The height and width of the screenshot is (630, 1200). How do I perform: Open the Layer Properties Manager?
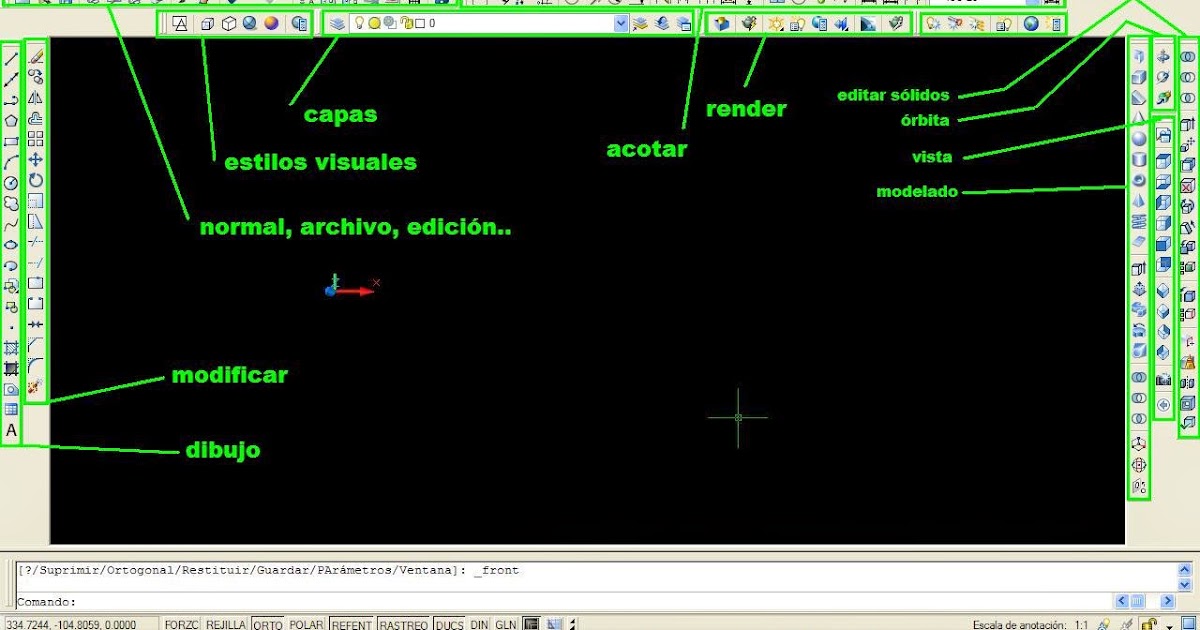click(336, 24)
